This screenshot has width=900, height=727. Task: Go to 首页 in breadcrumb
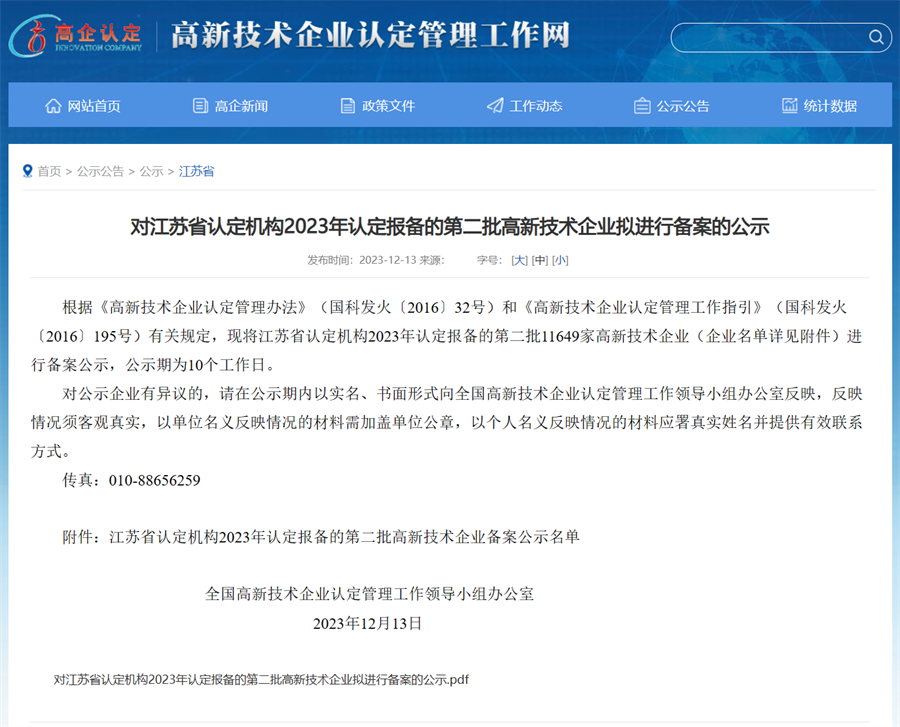pos(49,171)
